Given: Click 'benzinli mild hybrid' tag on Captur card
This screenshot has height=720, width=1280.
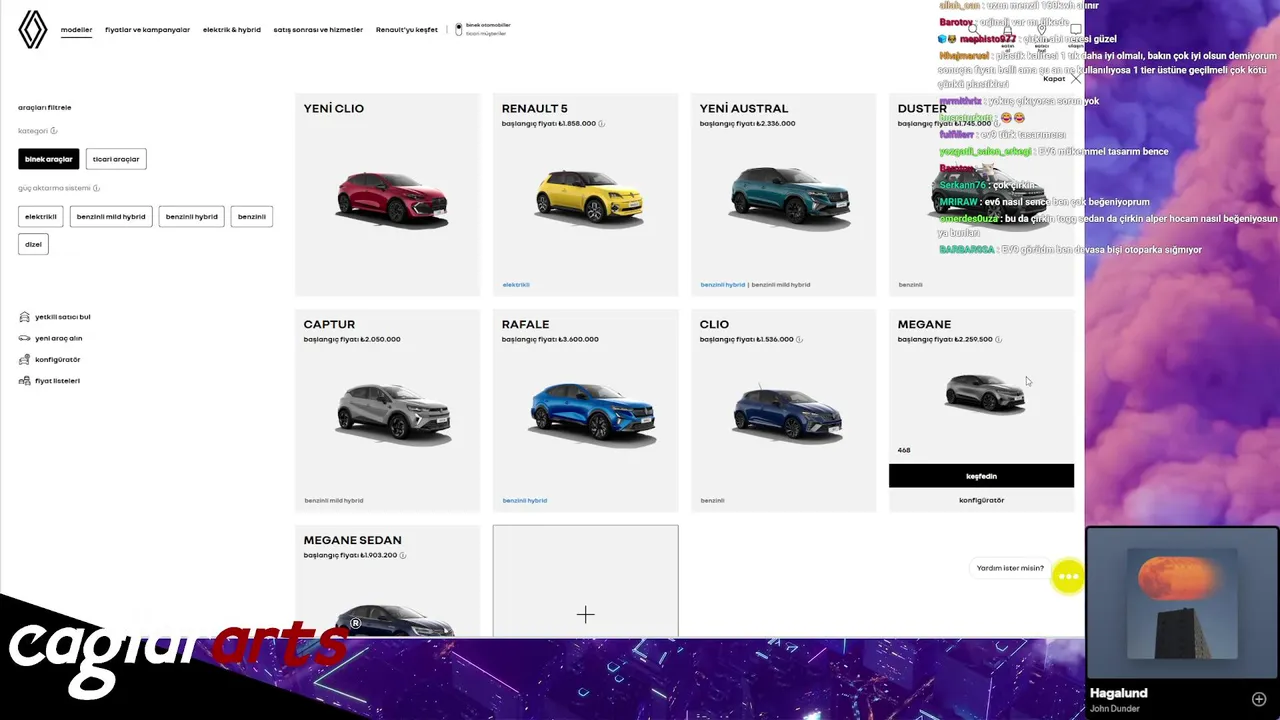Looking at the screenshot, I should coord(334,500).
